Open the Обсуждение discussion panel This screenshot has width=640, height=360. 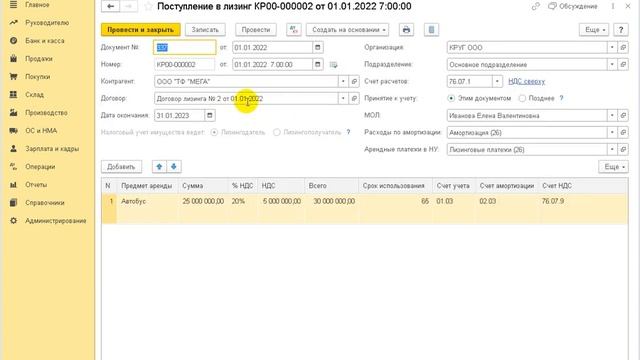tap(572, 7)
